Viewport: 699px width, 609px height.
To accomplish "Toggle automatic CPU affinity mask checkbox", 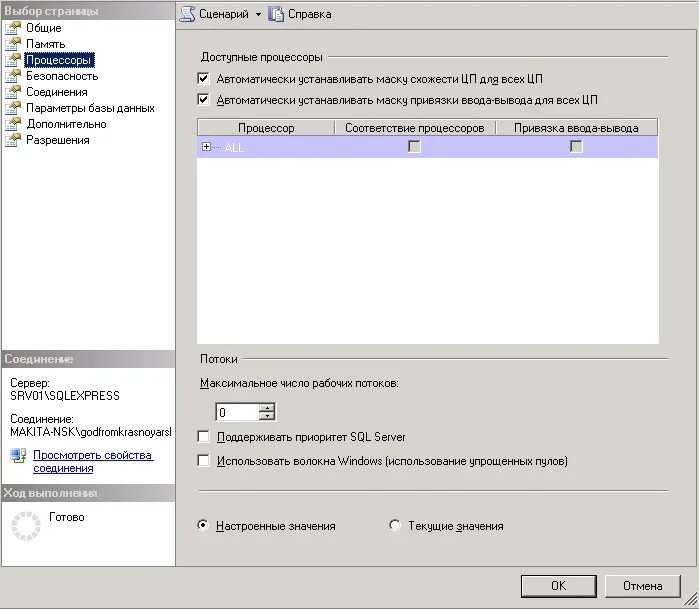I will click(203, 78).
